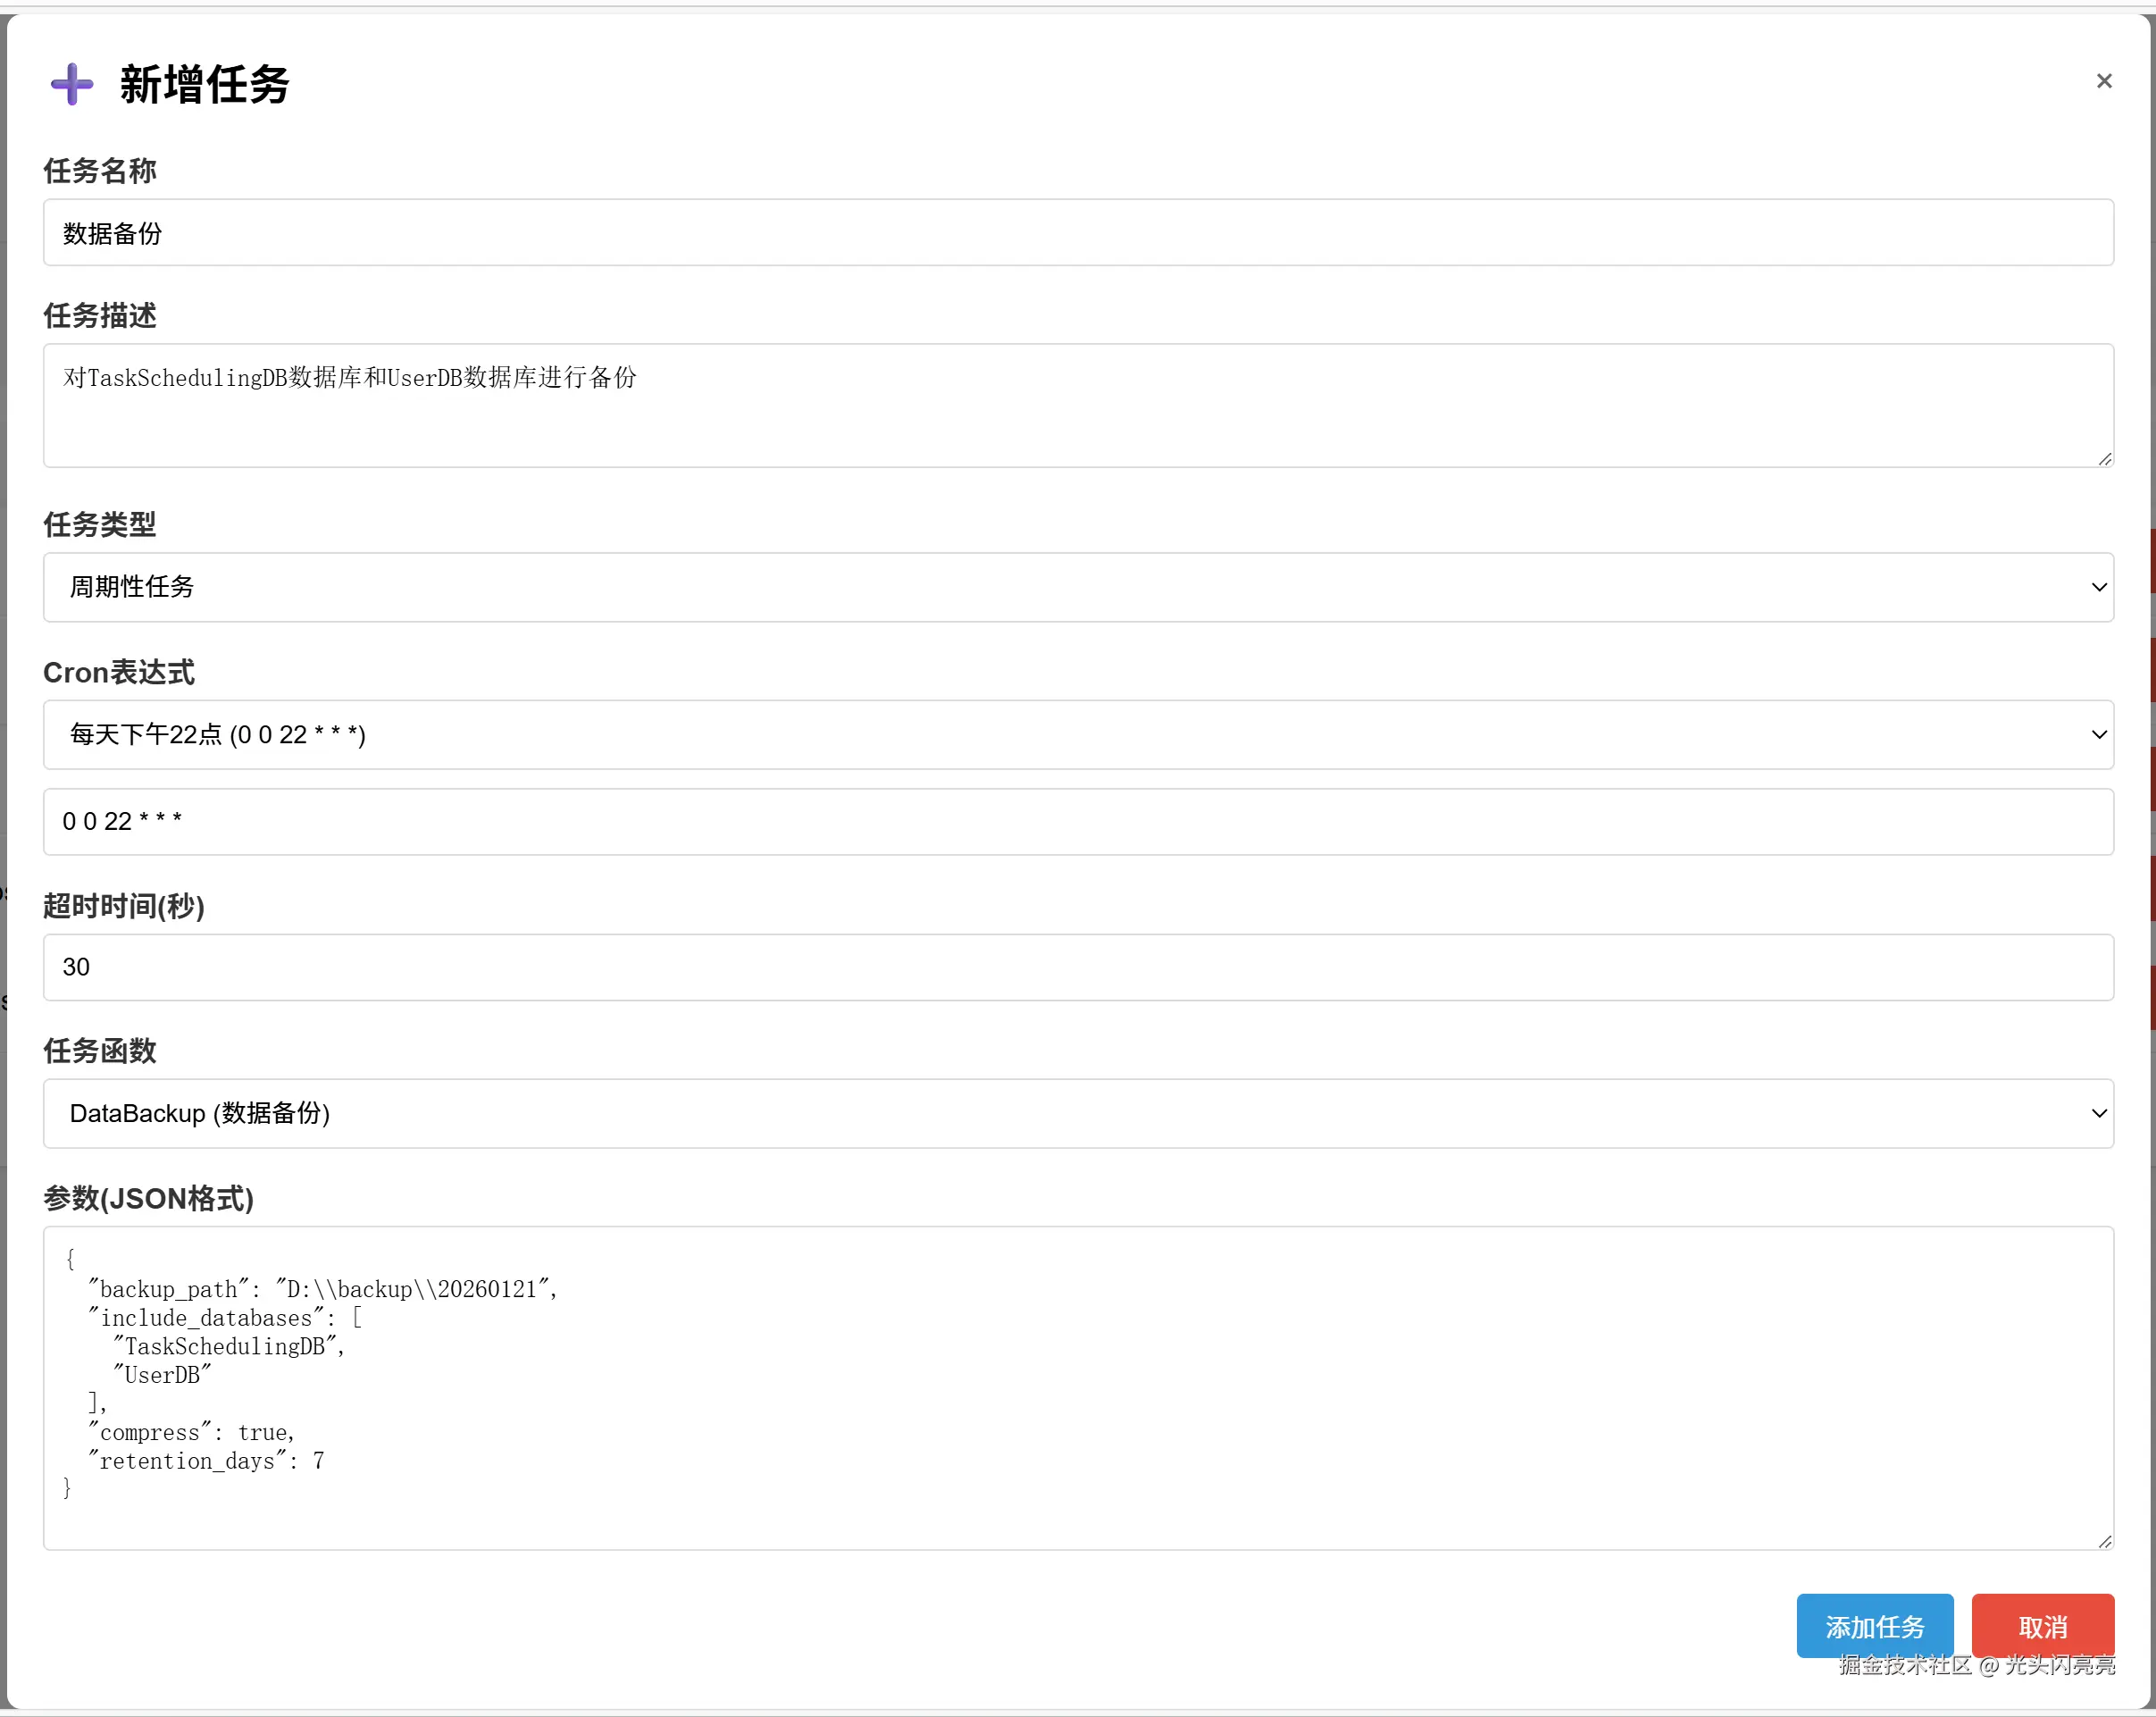Click the 任务函数 field label

tap(99, 1051)
